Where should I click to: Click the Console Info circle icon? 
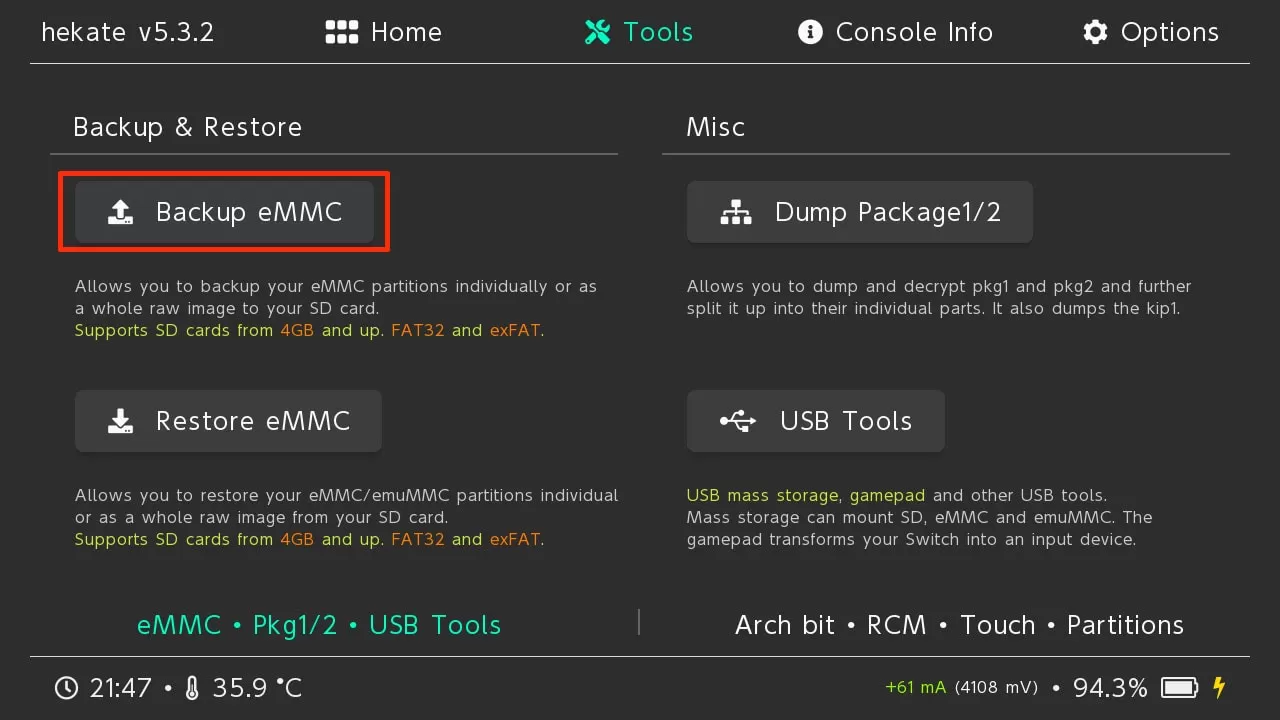[810, 32]
